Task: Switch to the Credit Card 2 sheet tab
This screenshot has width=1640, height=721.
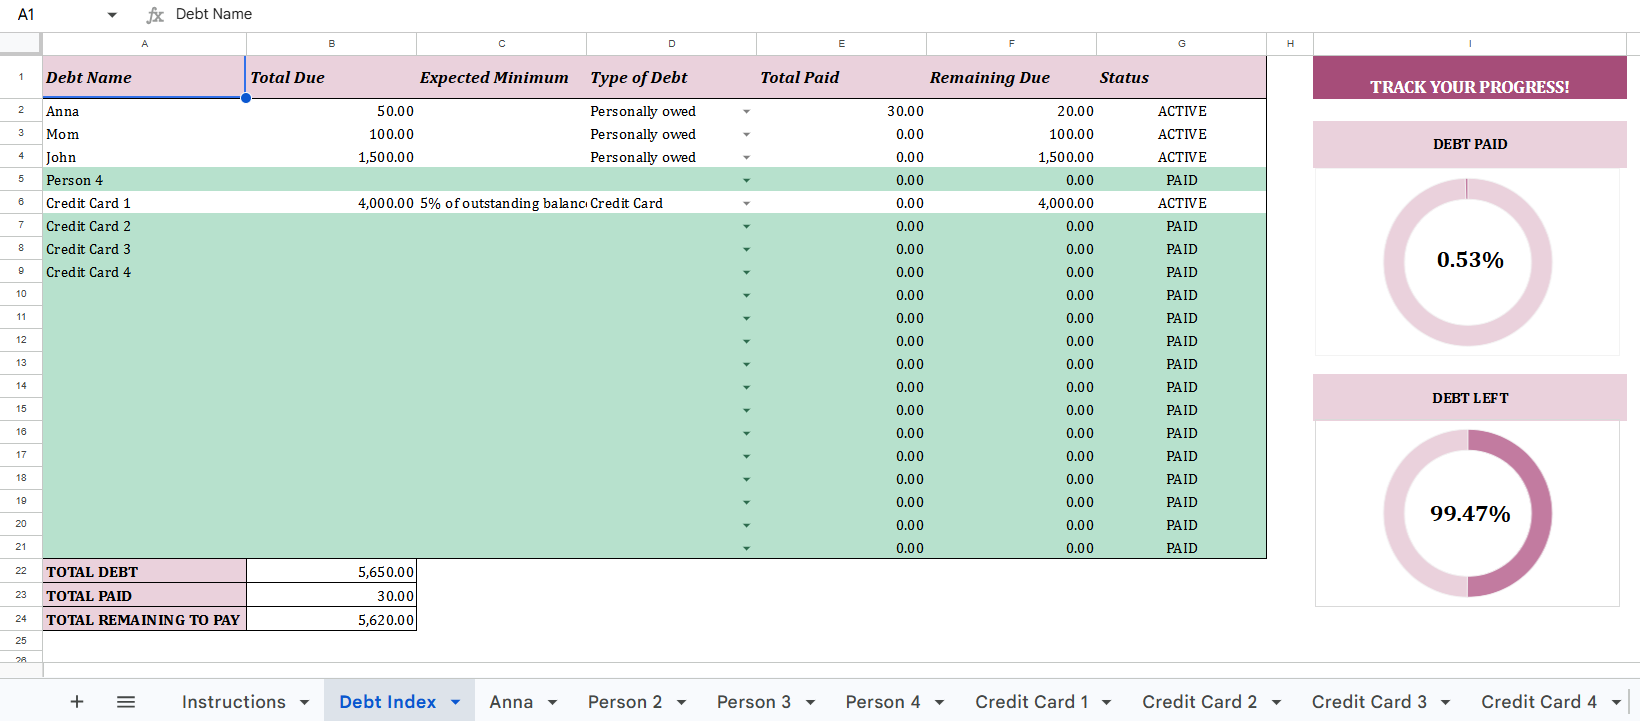Action: coord(1199,702)
